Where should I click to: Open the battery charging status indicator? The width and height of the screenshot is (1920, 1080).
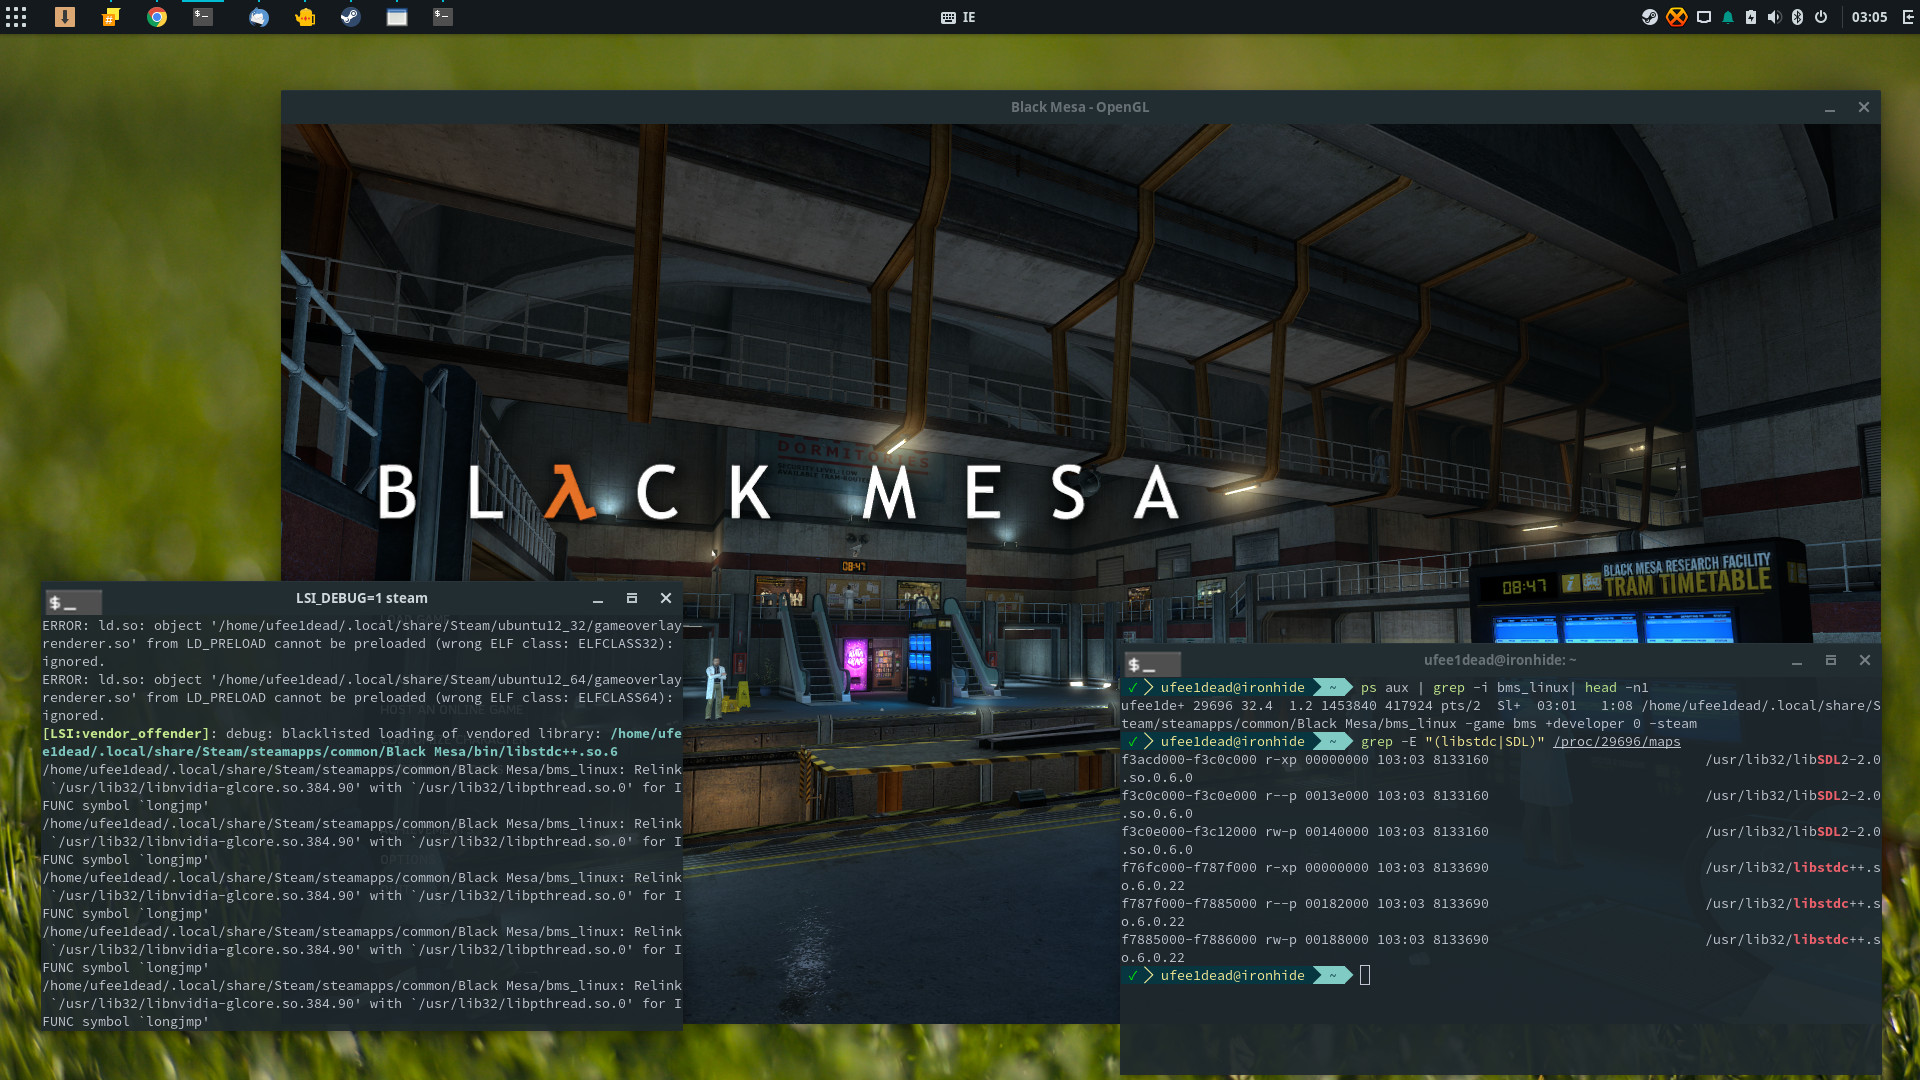point(1751,17)
